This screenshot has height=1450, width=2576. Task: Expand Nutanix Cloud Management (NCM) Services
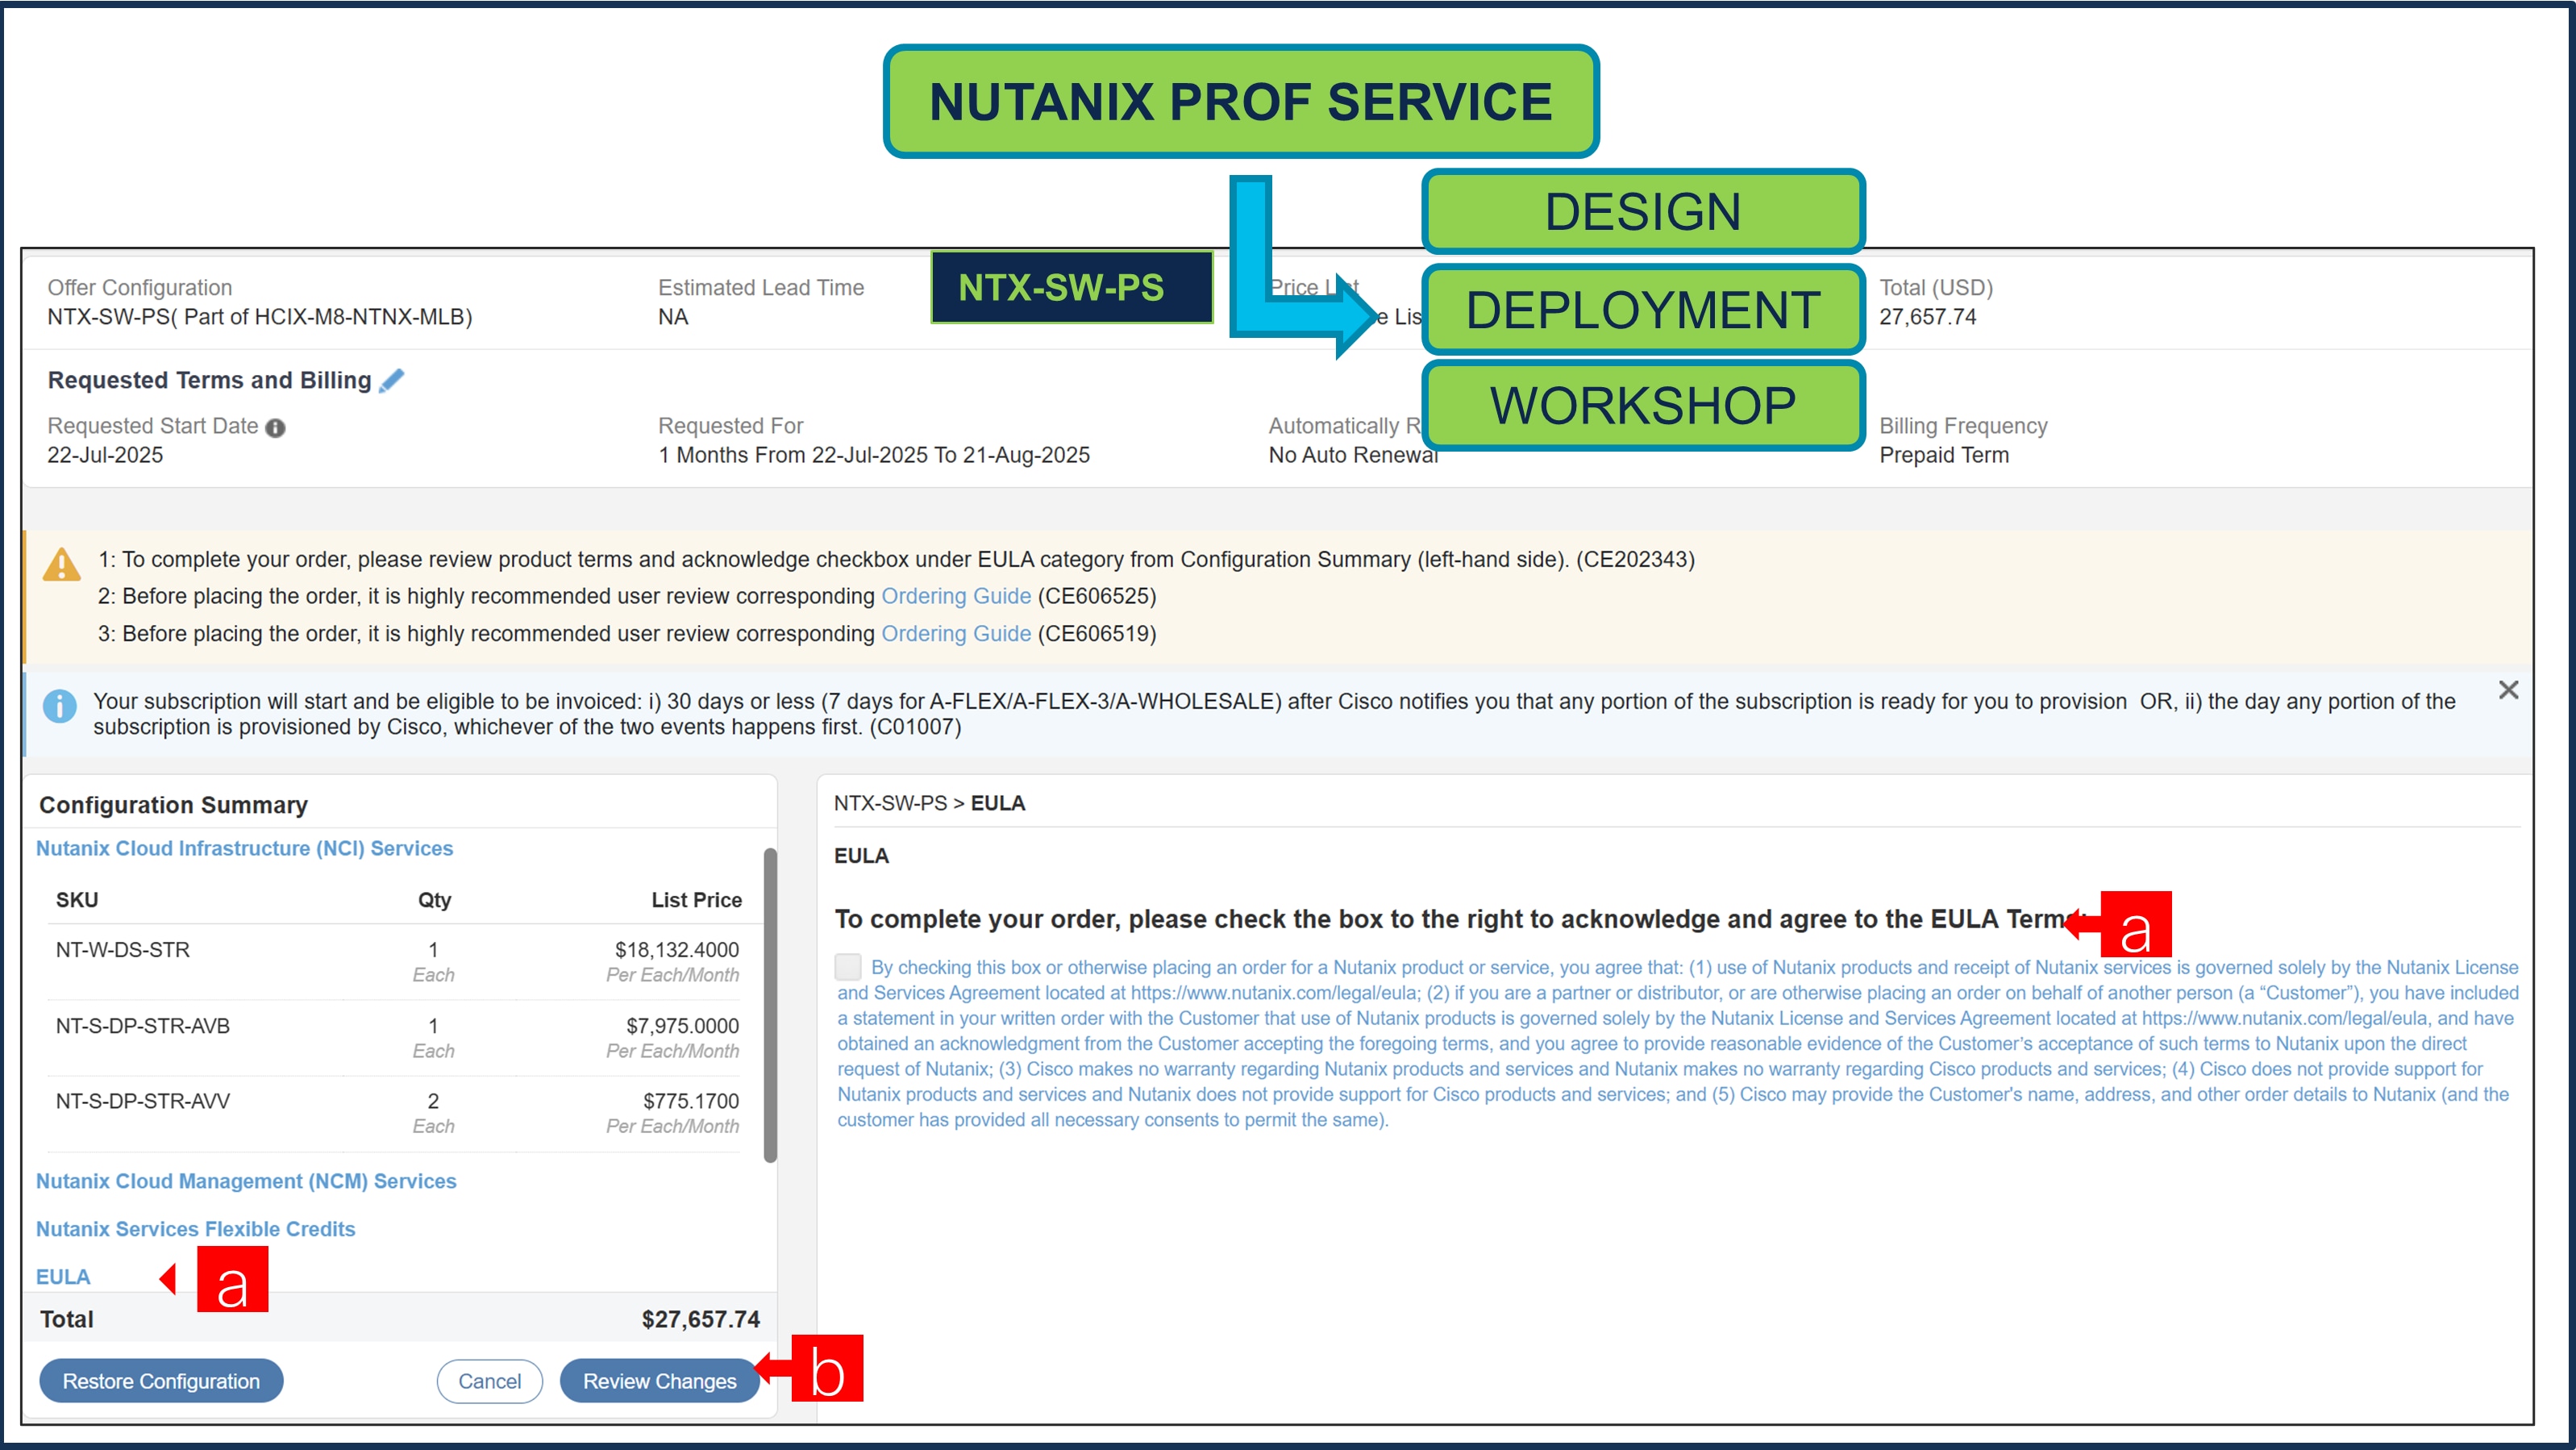click(246, 1181)
